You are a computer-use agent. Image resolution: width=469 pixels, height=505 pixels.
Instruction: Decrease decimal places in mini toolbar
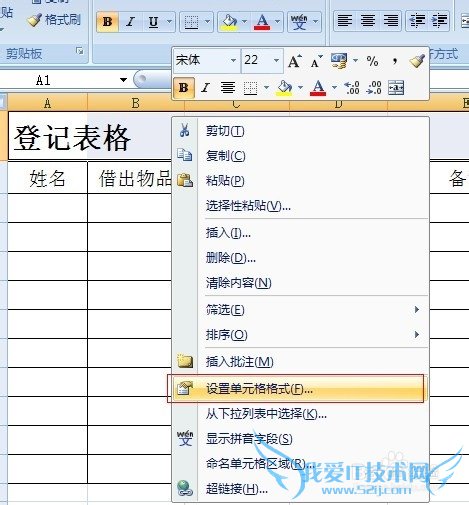pyautogui.click(x=374, y=88)
